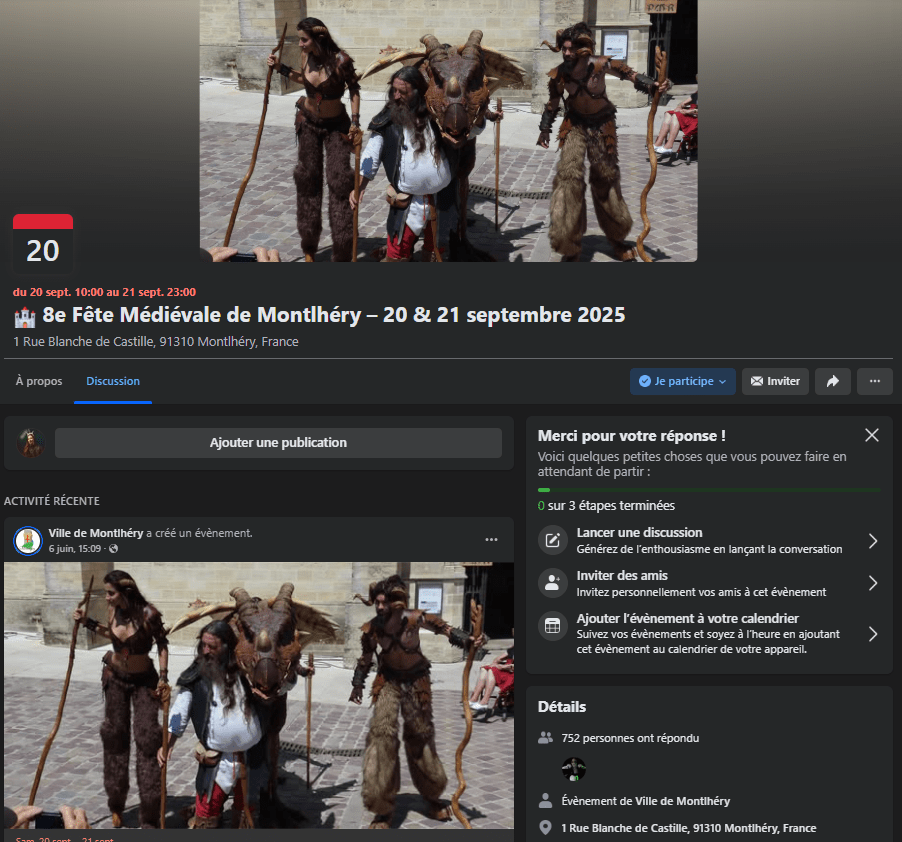Open the post options ellipsis menu
This screenshot has width=902, height=842.
click(x=491, y=539)
